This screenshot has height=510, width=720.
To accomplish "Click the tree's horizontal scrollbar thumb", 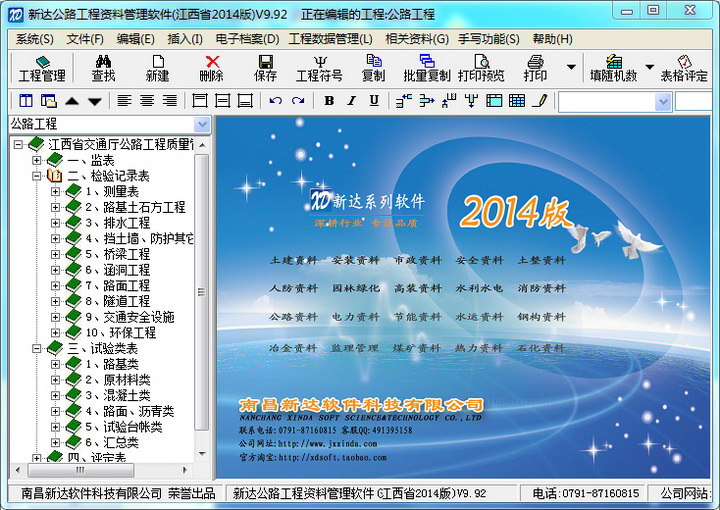I will [x=81, y=470].
